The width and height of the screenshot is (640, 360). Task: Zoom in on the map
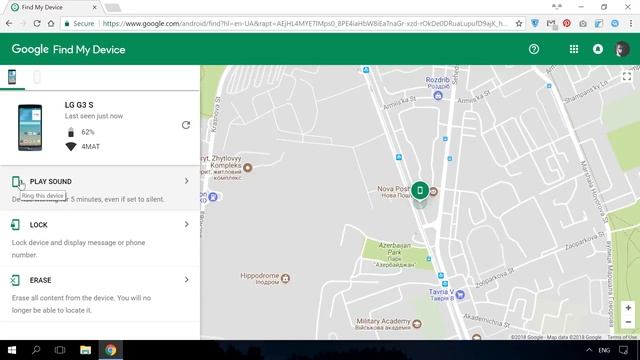coord(628,308)
